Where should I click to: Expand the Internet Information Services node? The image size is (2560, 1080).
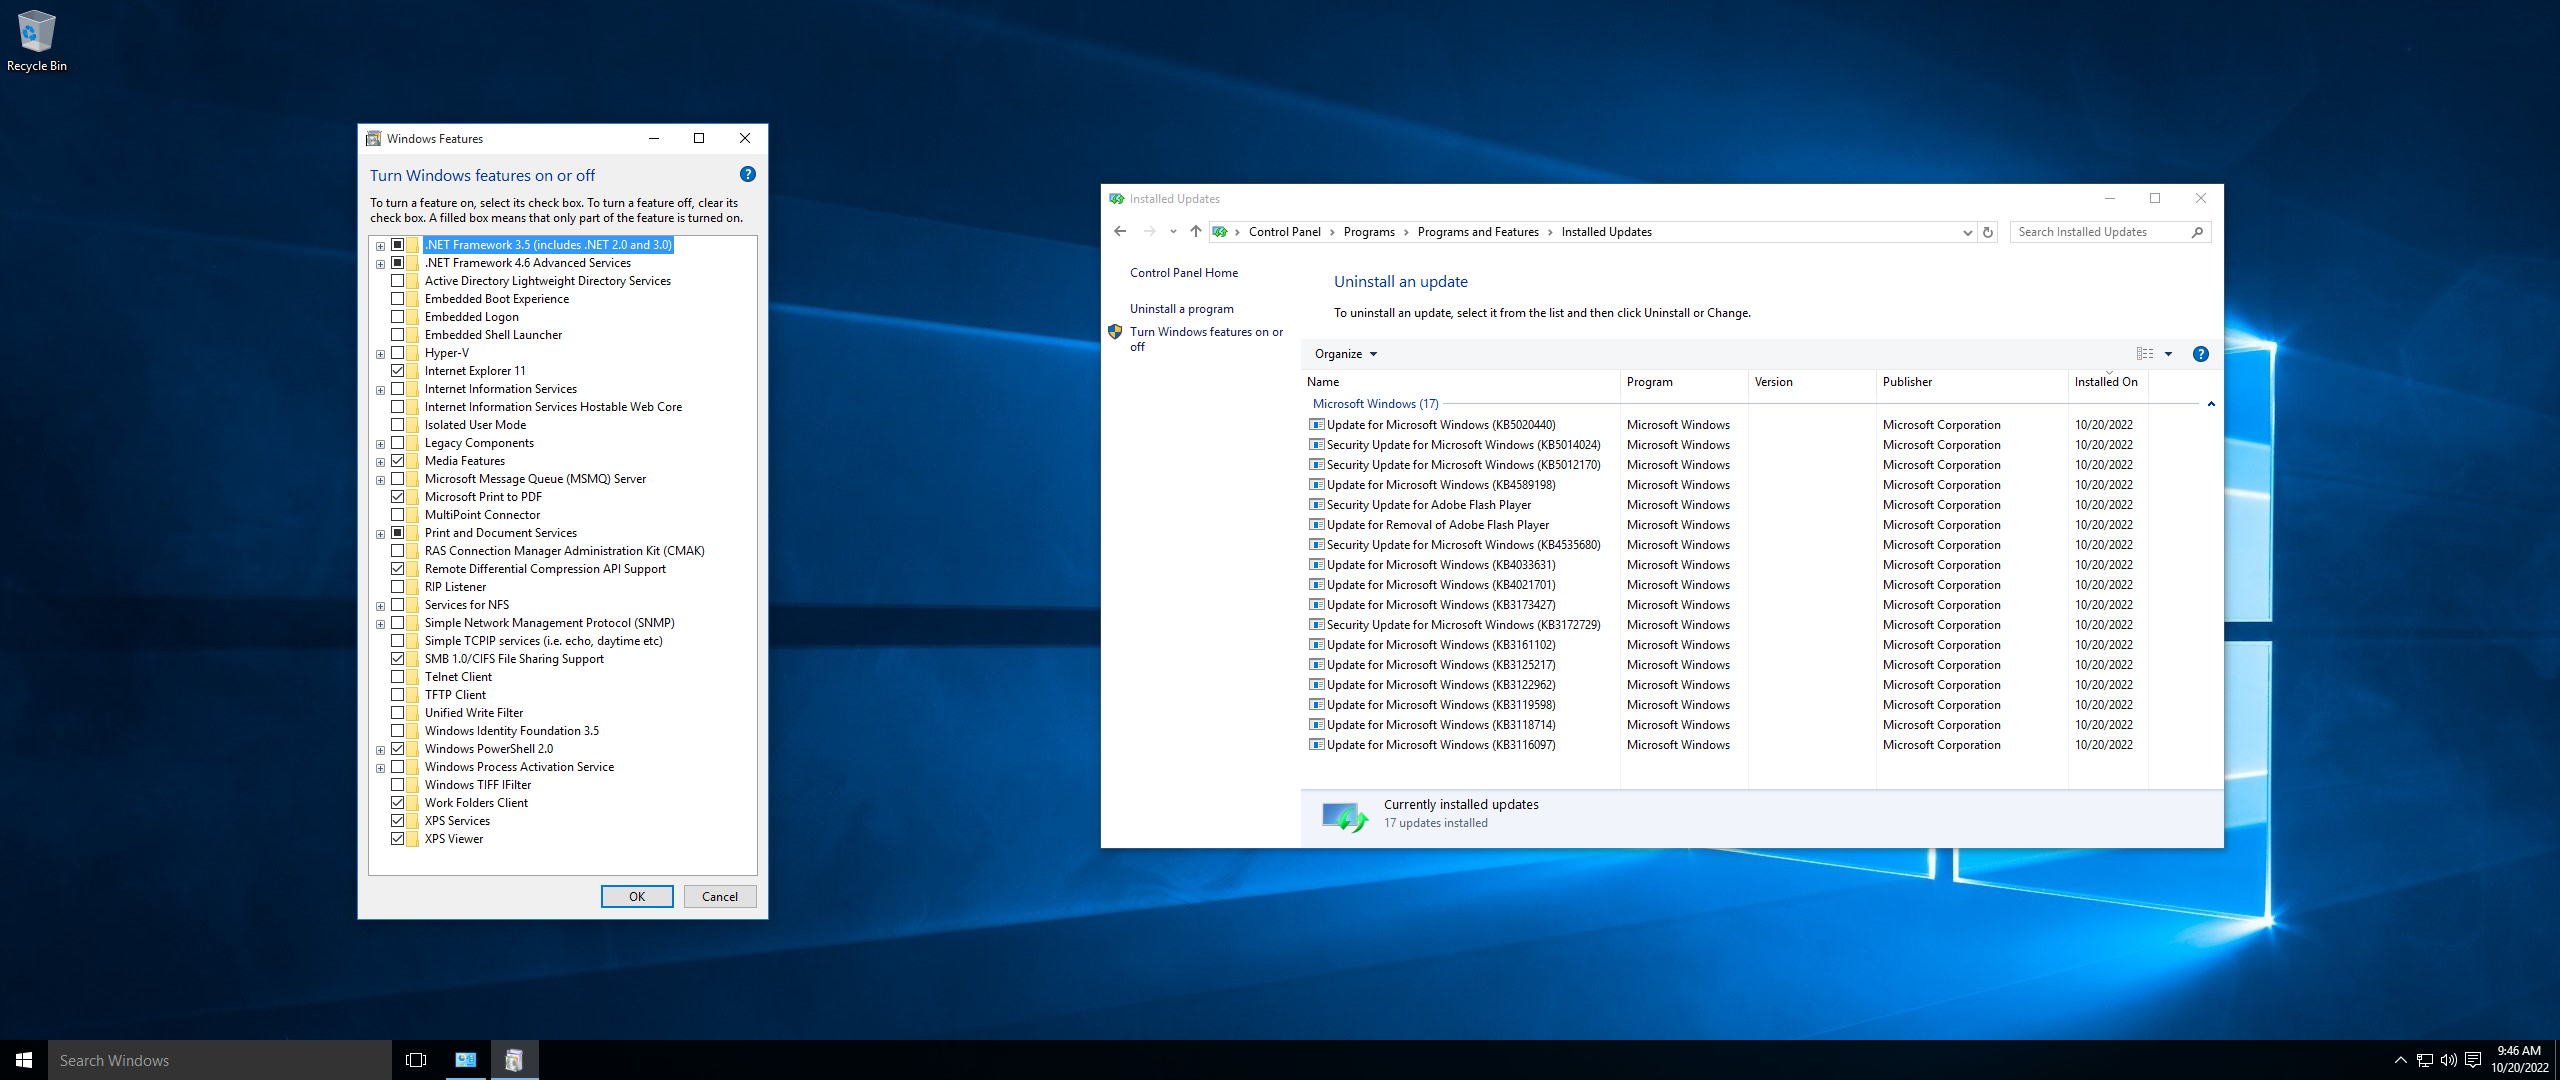point(380,390)
